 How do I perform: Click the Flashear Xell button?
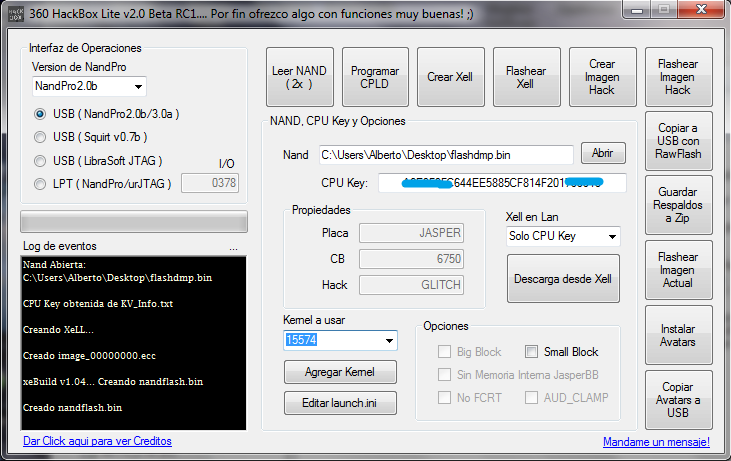tap(527, 77)
